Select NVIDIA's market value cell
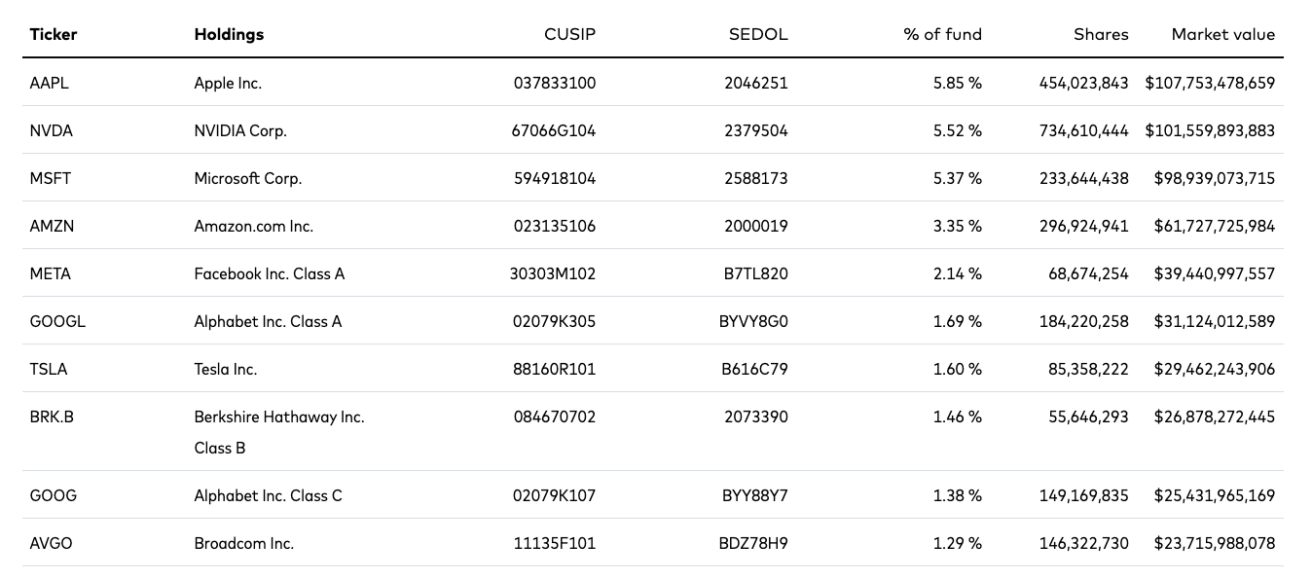This screenshot has width=1312, height=580. coord(1210,131)
